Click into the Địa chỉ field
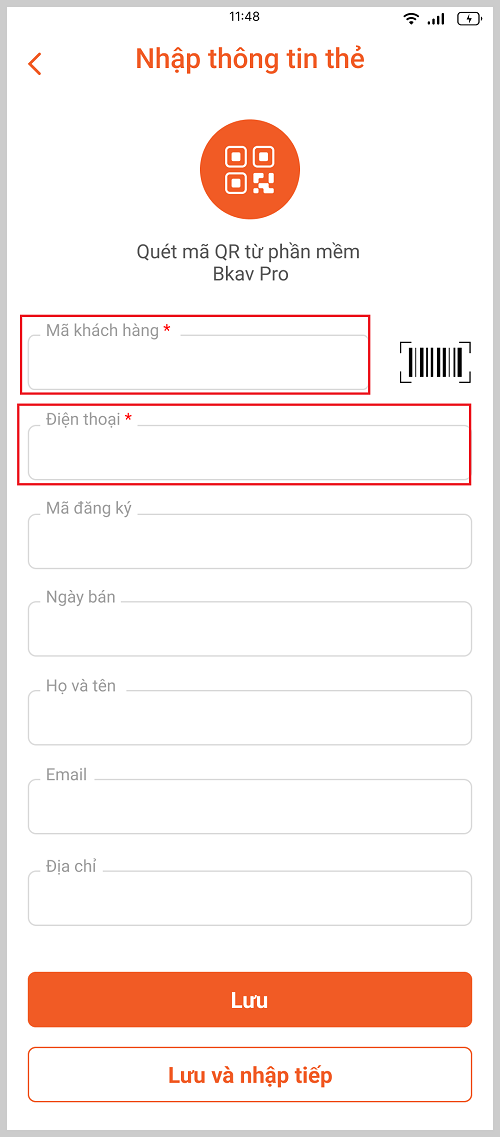The height and width of the screenshot is (1137, 500). [250, 898]
